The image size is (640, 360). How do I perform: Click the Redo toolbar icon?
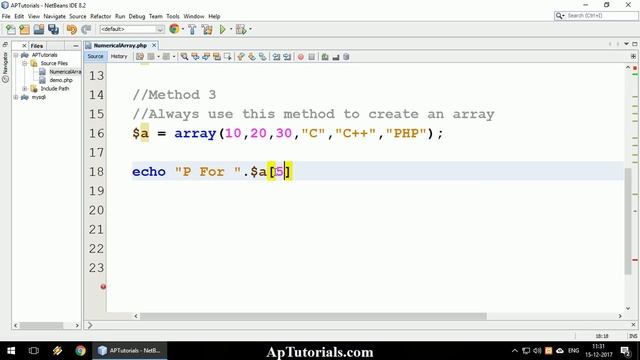pyautogui.click(x=86, y=29)
